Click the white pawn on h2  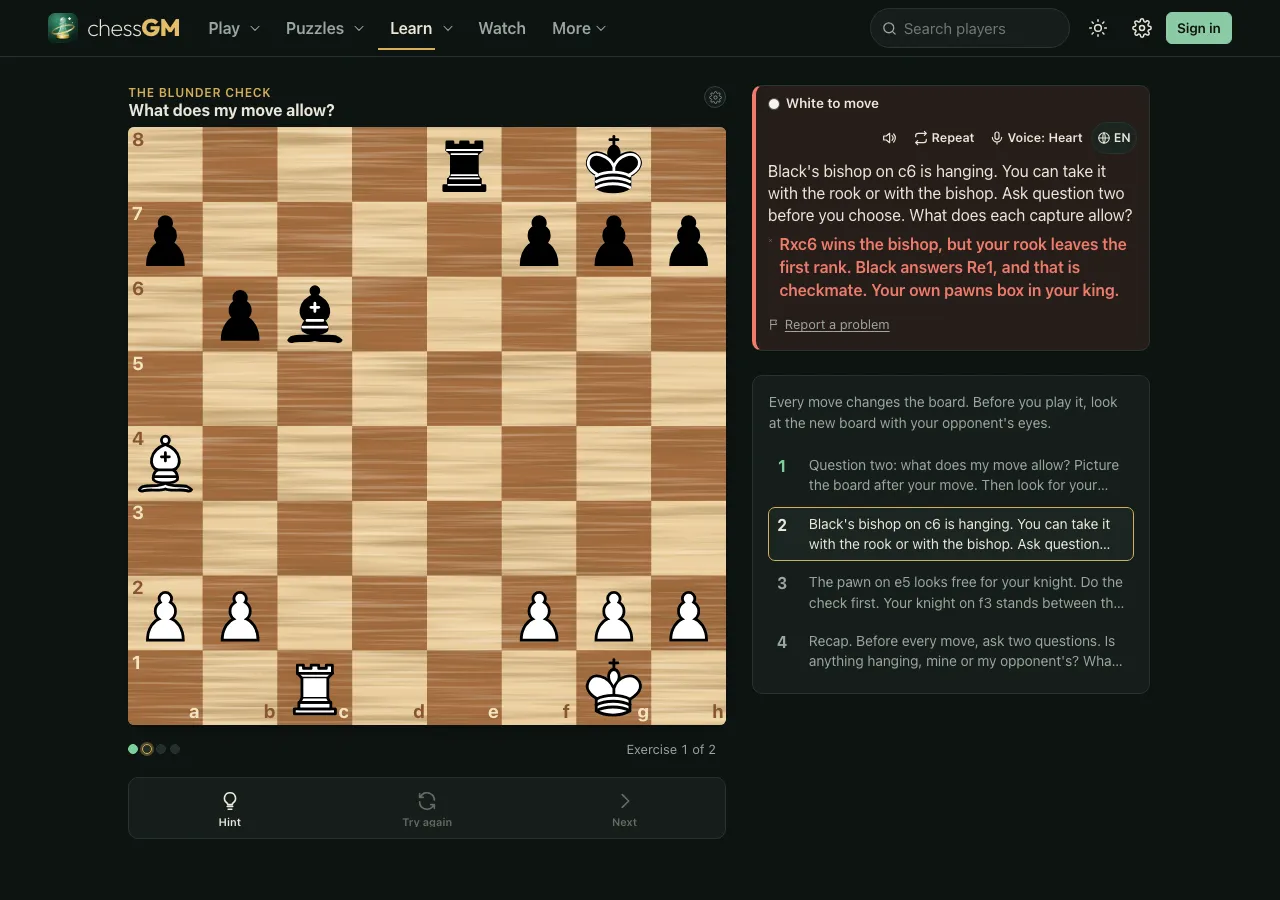pos(689,613)
